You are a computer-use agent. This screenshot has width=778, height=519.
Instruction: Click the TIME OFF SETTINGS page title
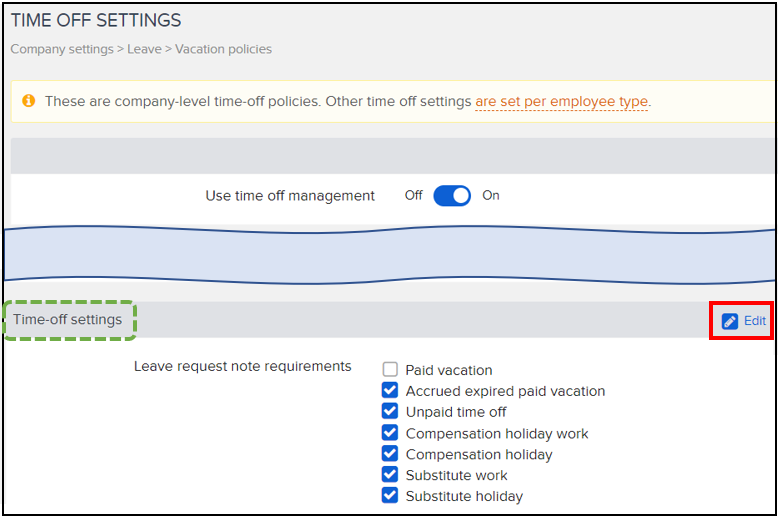(96, 20)
